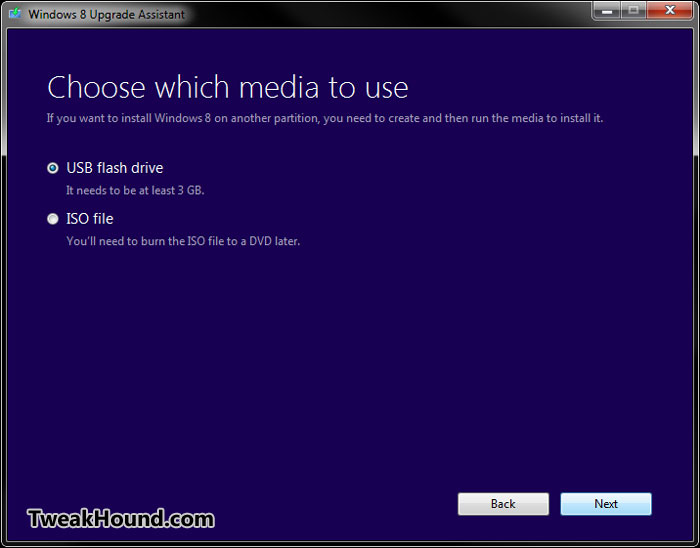Go Back to the previous step
Screen dimensions: 700x548
click(x=503, y=504)
